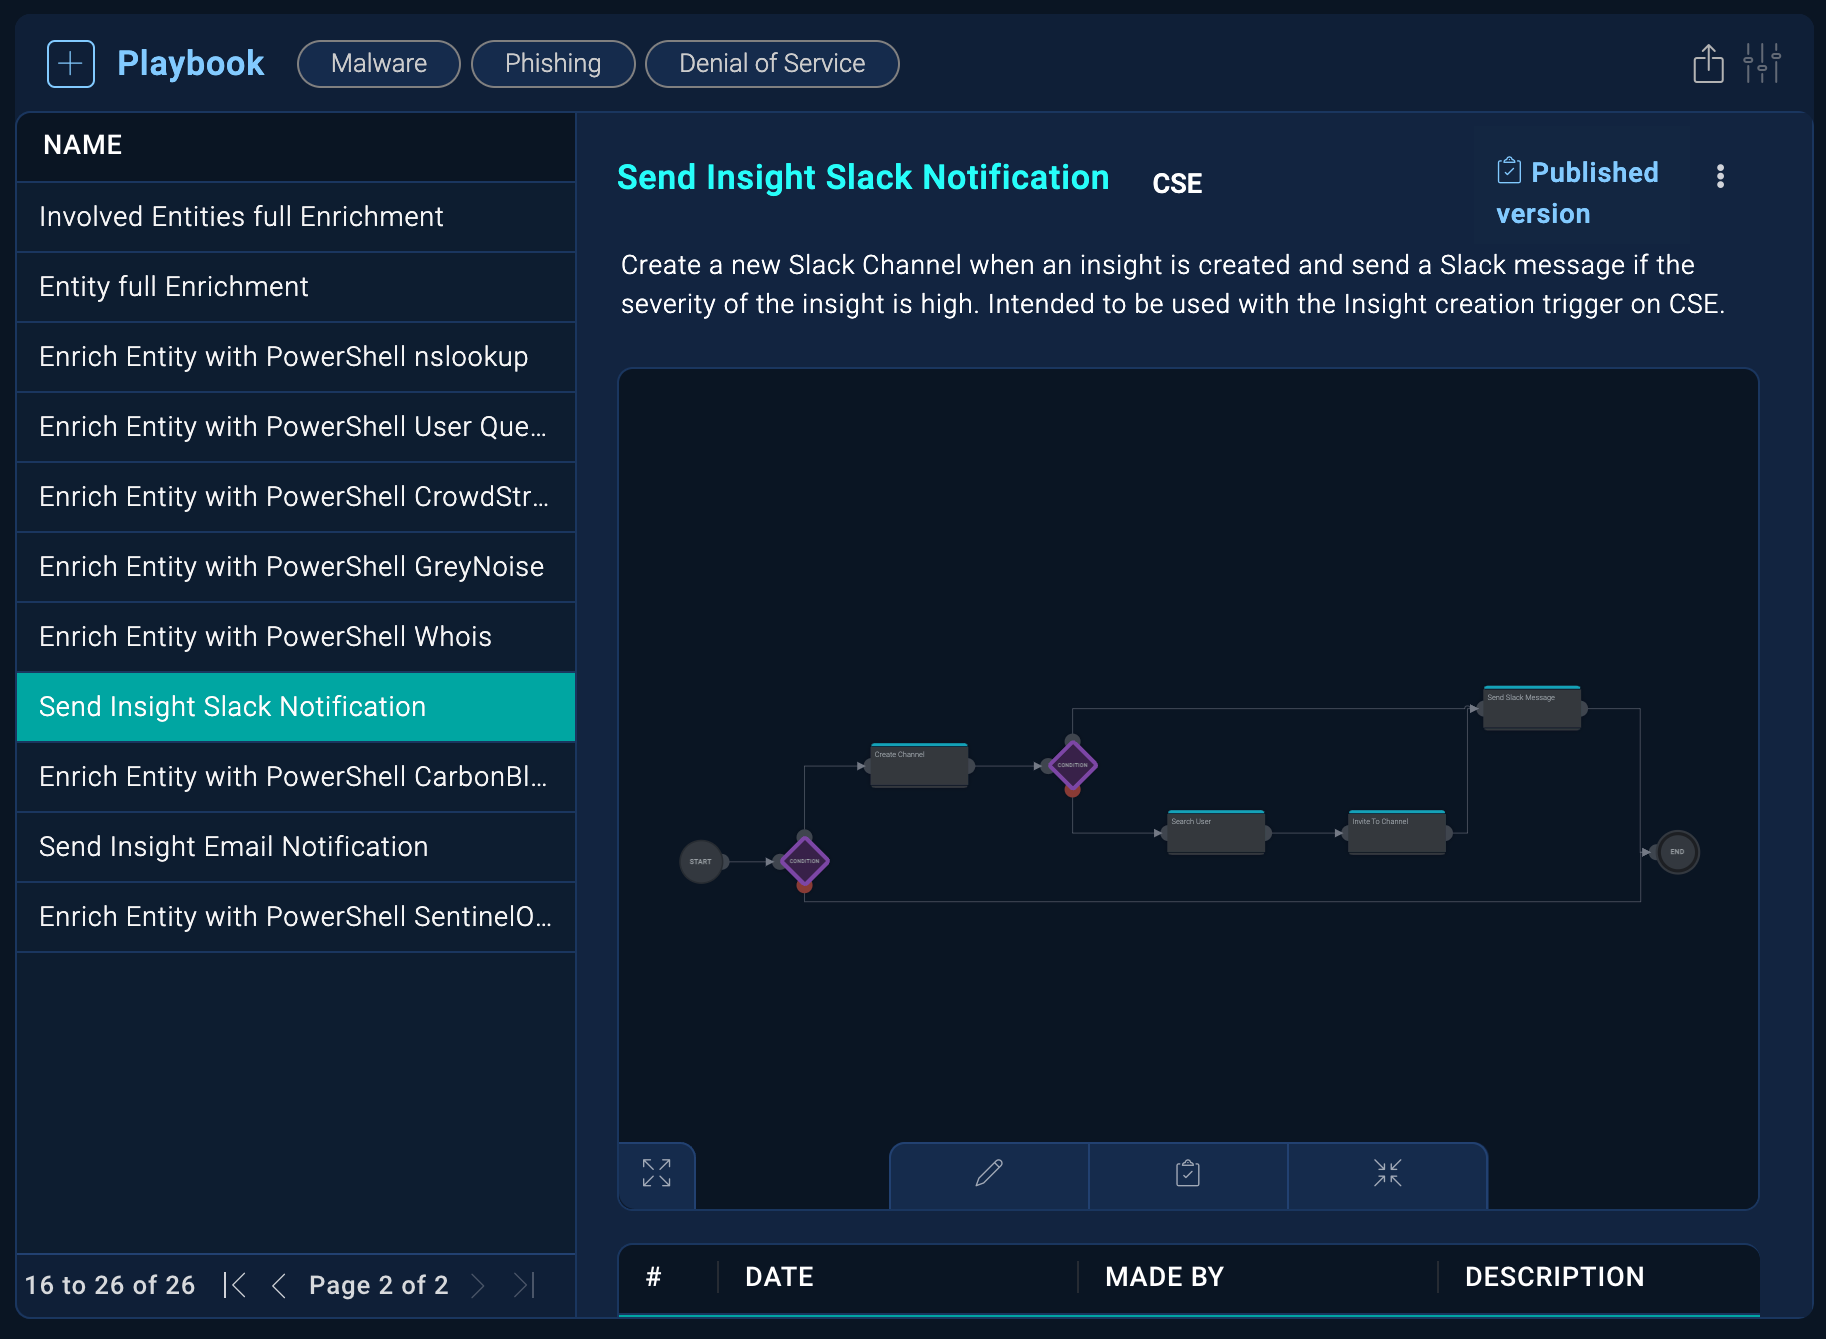Click the plus icon to create a playbook
This screenshot has width=1826, height=1339.
[x=70, y=62]
